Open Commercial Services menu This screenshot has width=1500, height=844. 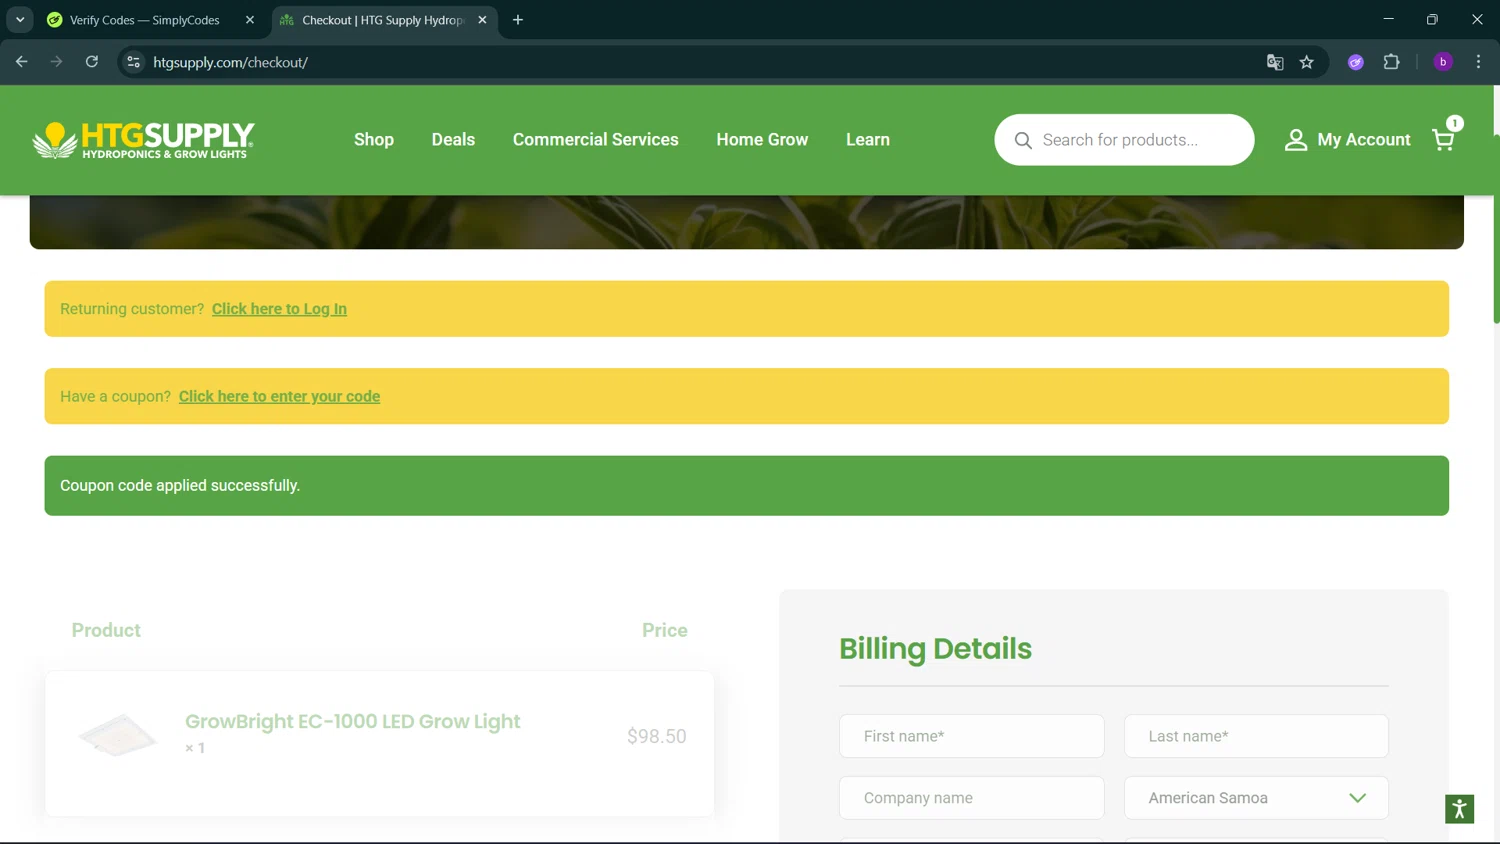pyautogui.click(x=595, y=140)
